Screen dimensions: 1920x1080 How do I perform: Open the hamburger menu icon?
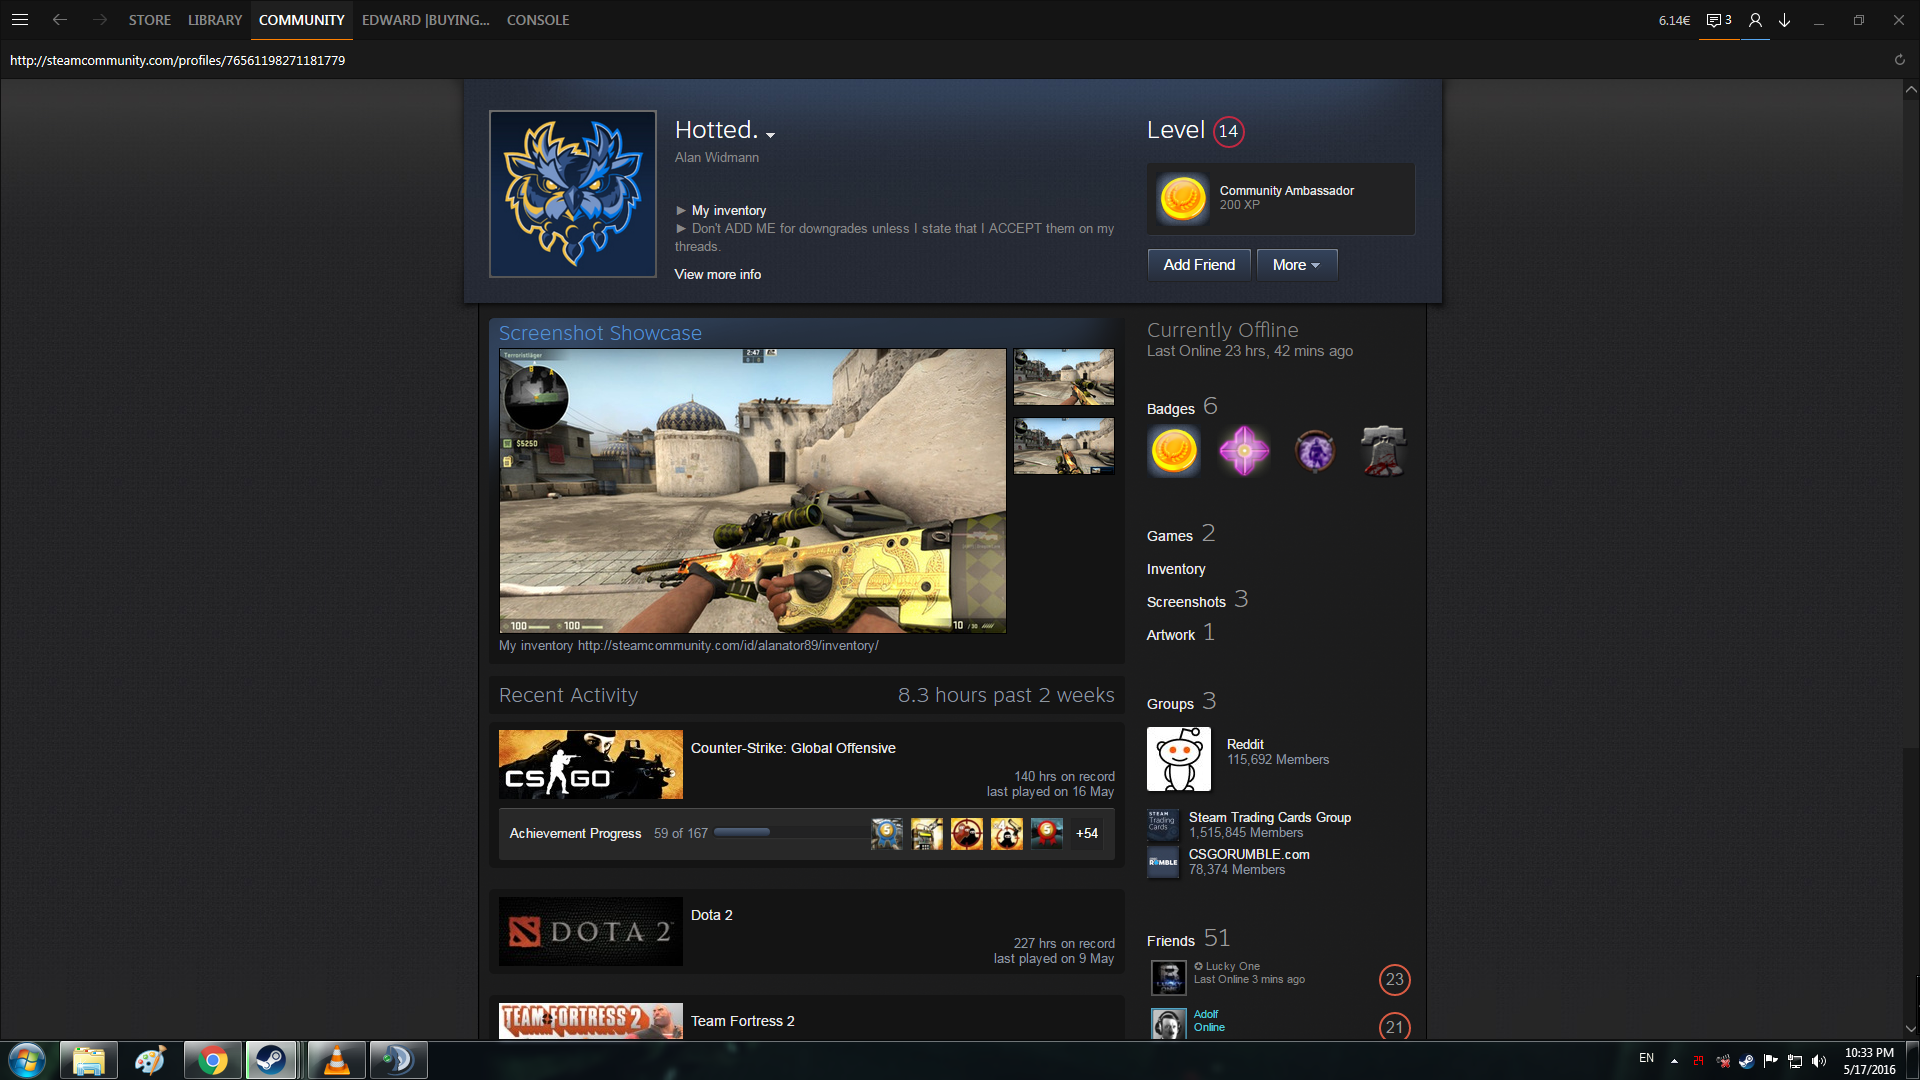(20, 20)
